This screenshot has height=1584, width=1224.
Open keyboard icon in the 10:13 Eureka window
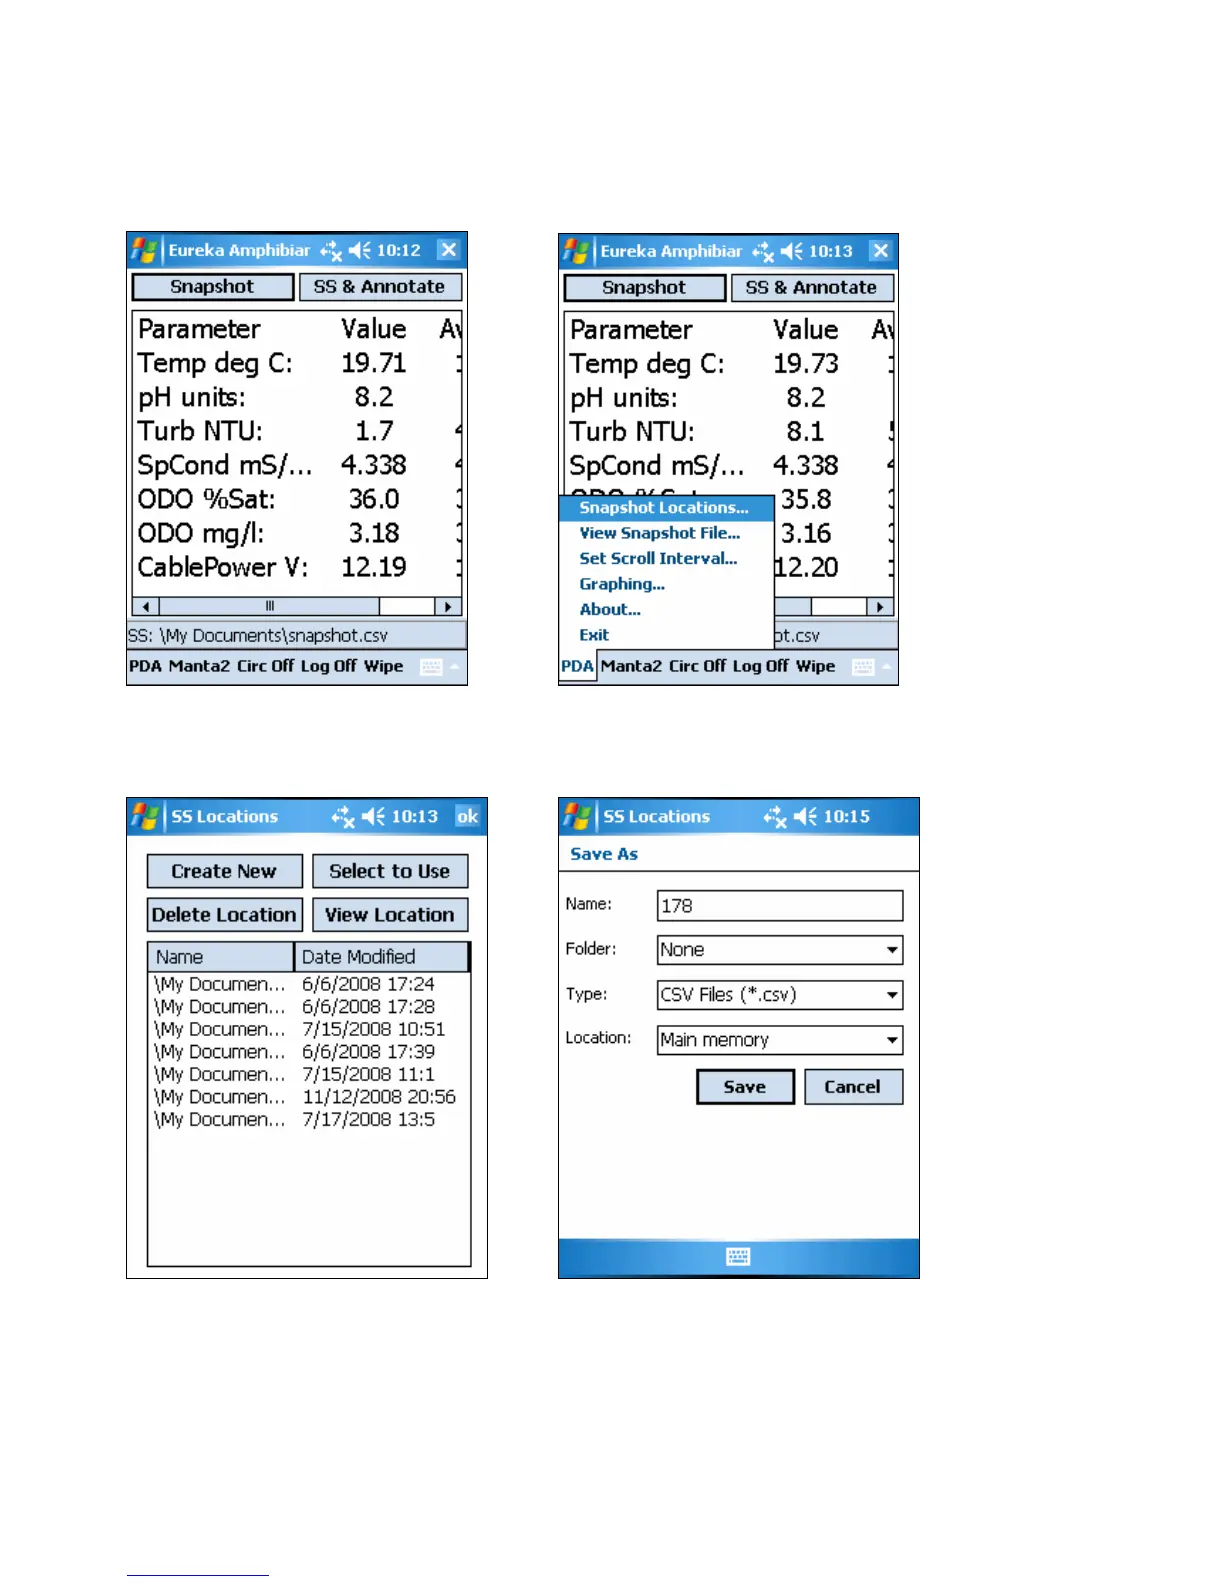(864, 667)
